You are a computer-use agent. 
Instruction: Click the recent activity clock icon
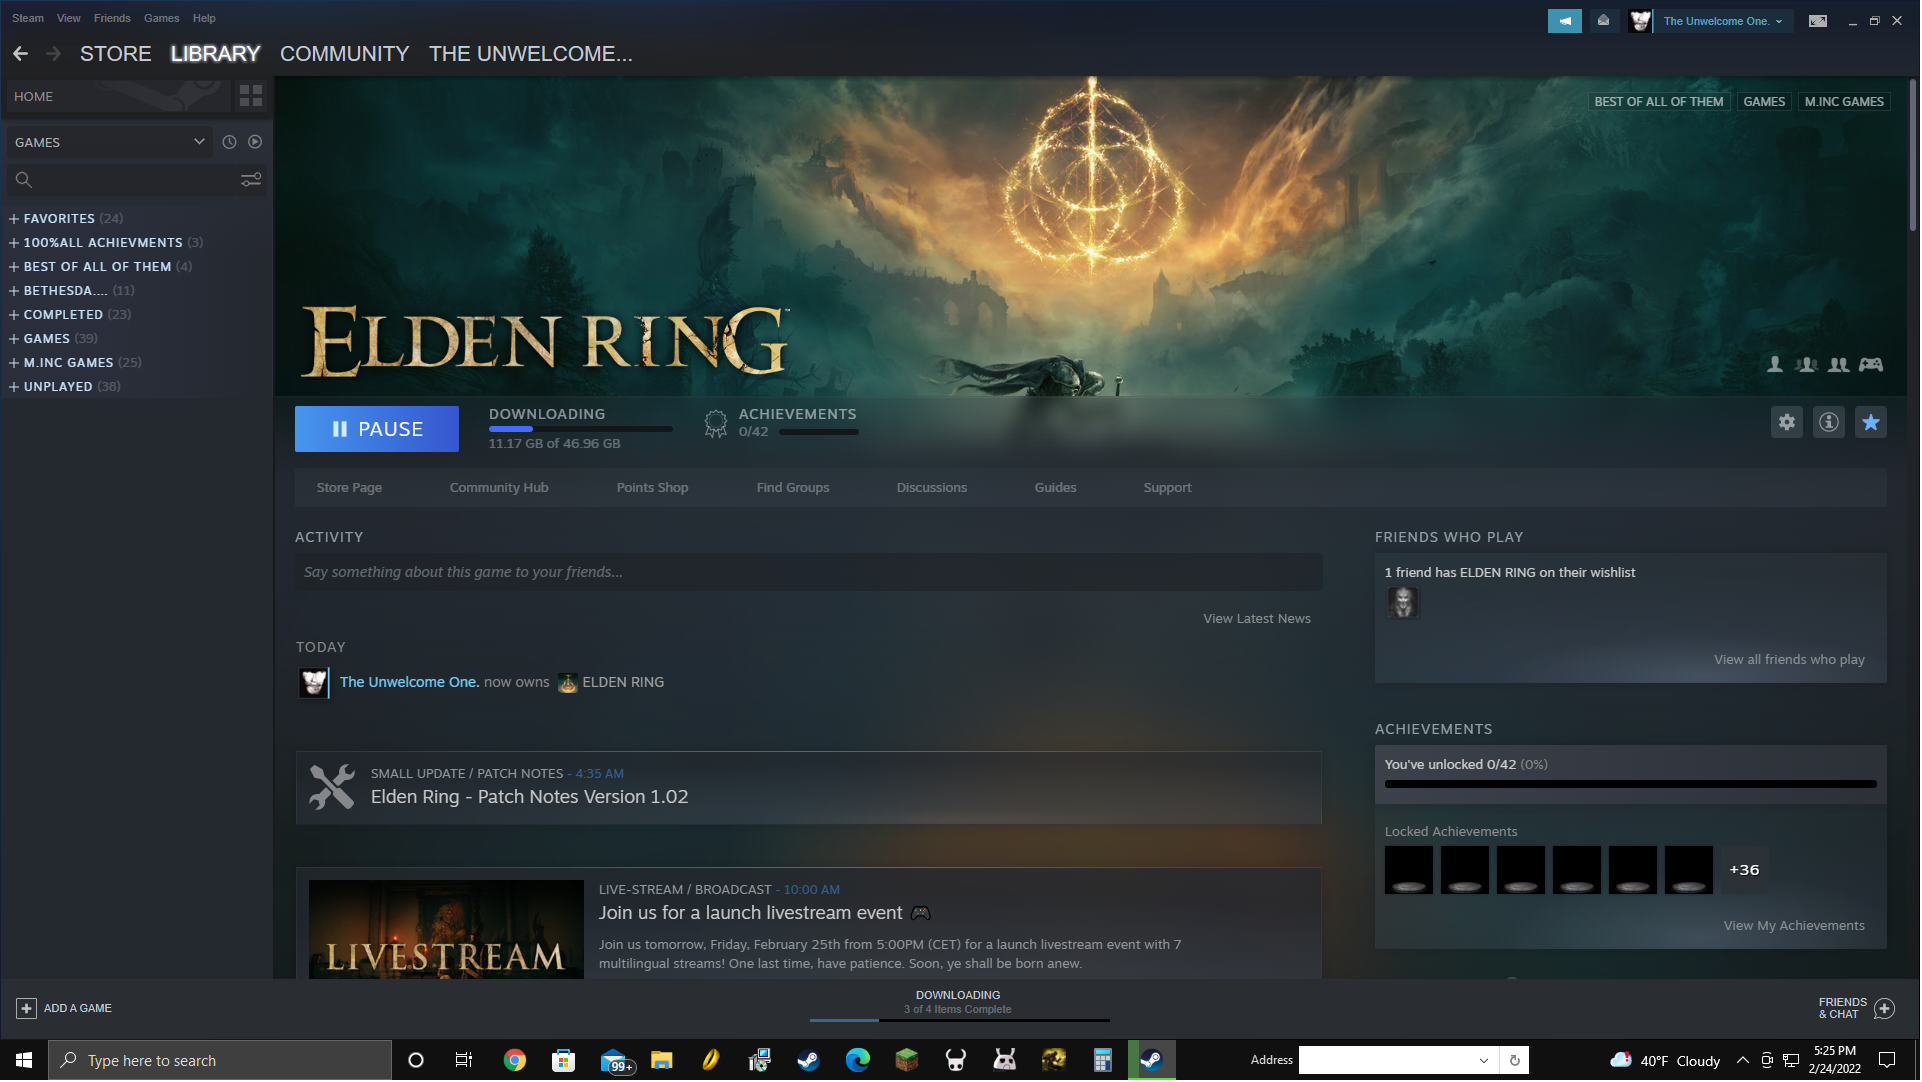pos(229,142)
